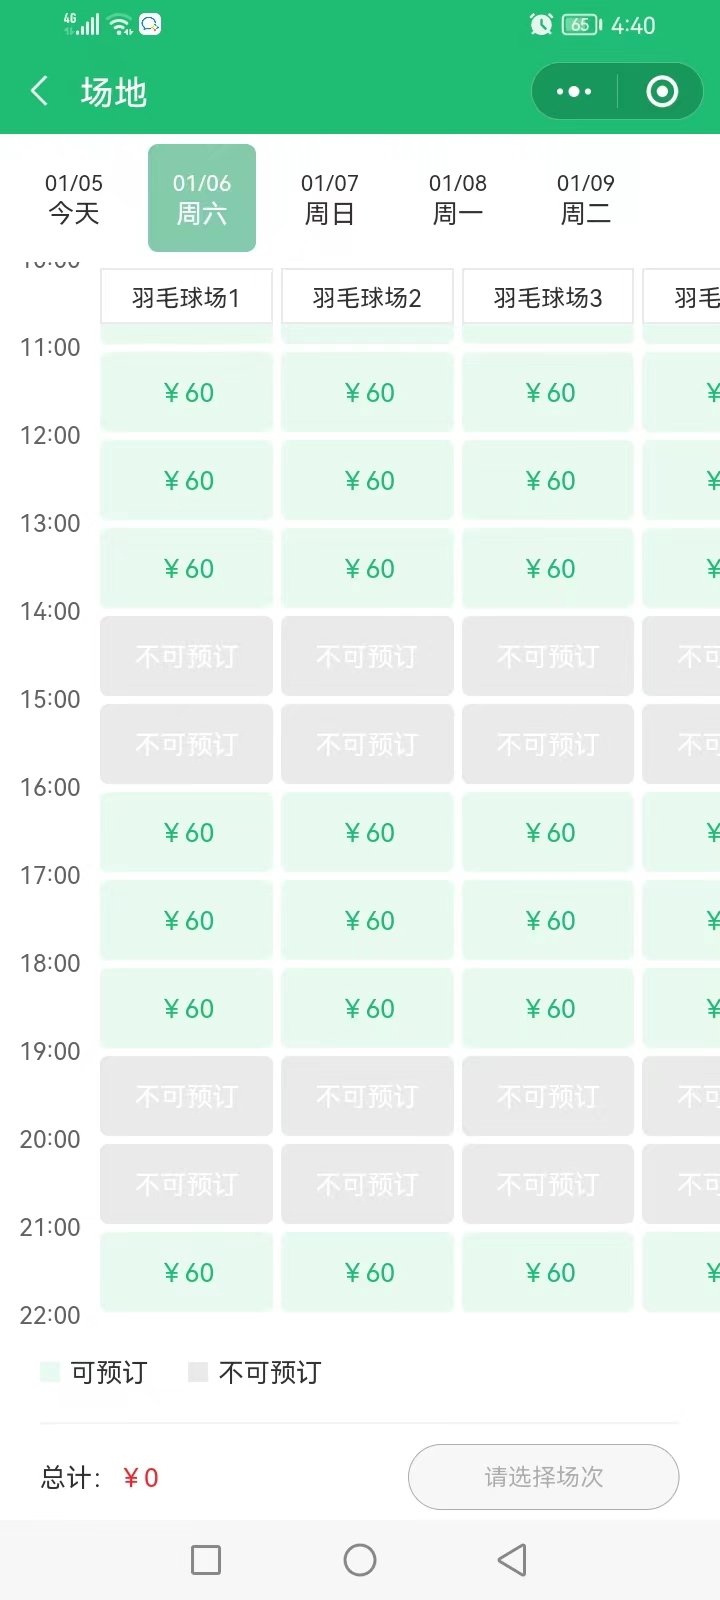Tap the mini-program close circle icon

coord(662,92)
